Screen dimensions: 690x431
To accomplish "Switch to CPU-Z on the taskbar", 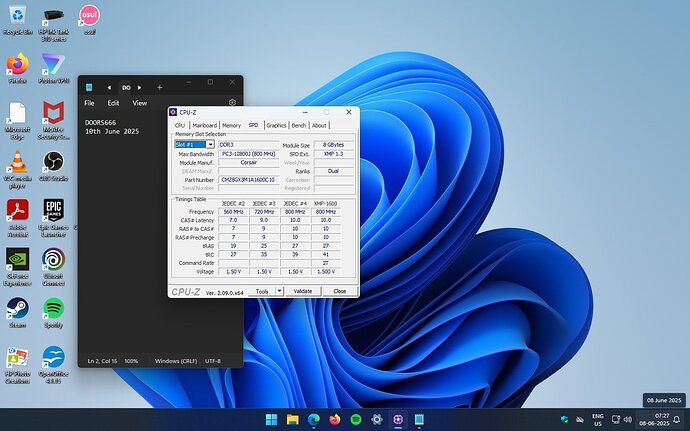I will tap(398, 420).
